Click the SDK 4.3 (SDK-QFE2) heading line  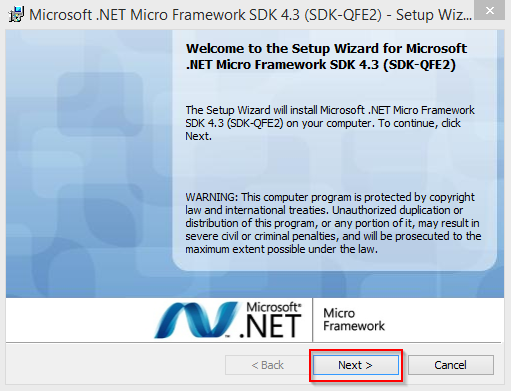click(321, 64)
